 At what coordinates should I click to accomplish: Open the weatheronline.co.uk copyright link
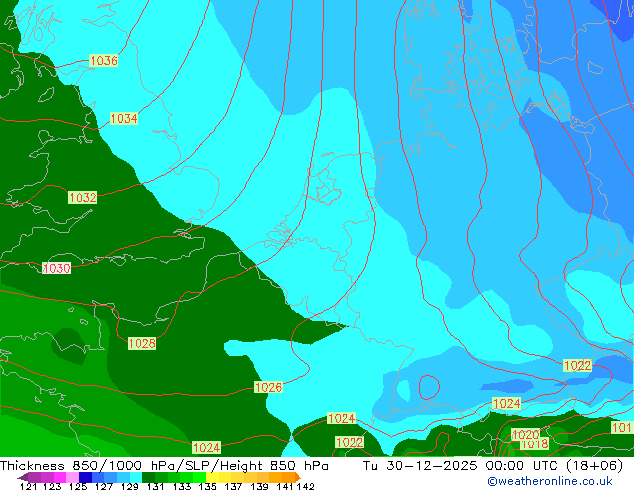(x=550, y=482)
